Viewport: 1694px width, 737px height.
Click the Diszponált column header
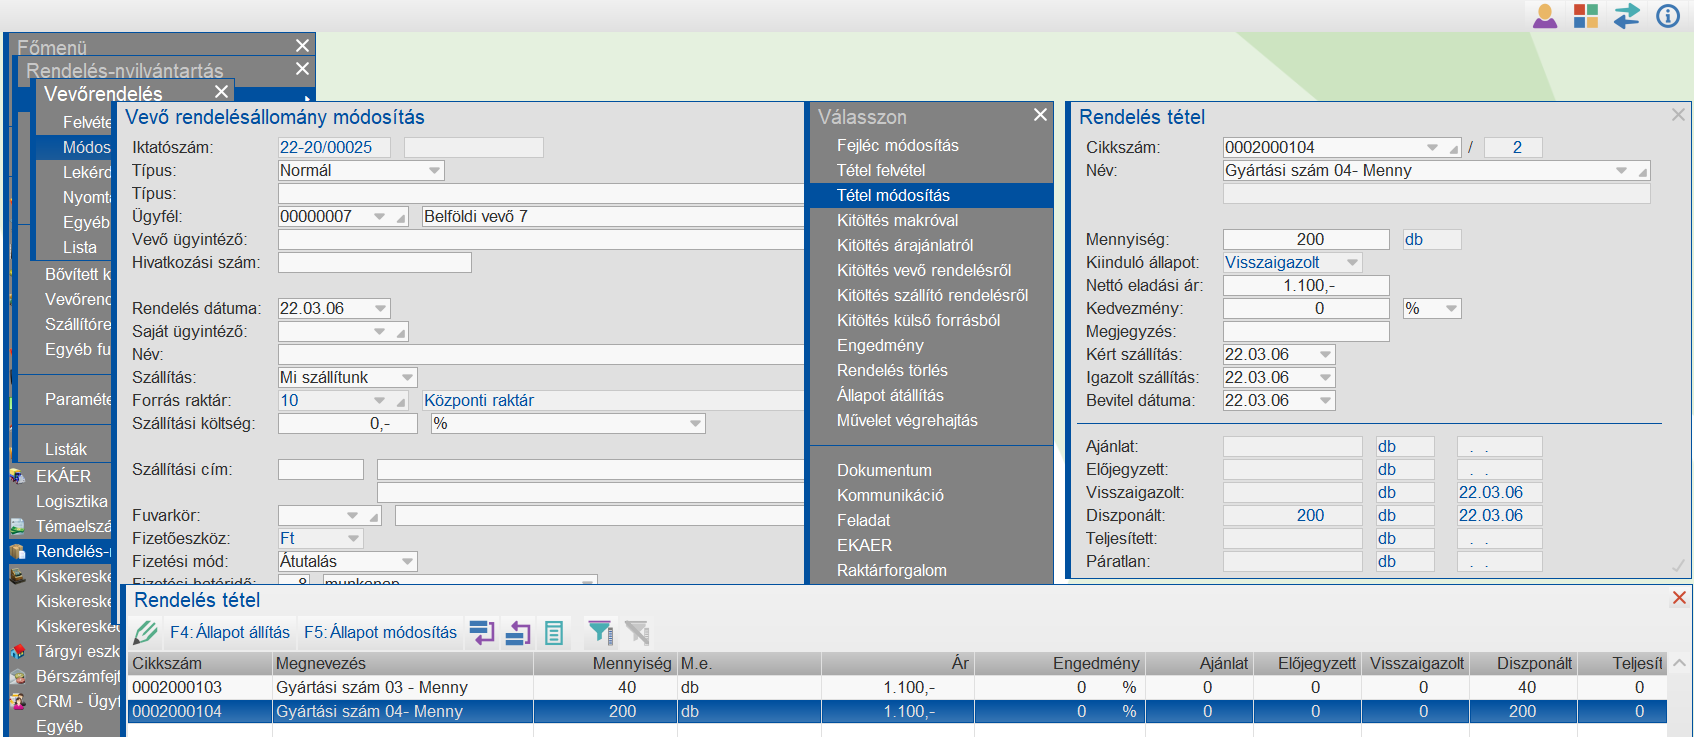pos(1522,664)
